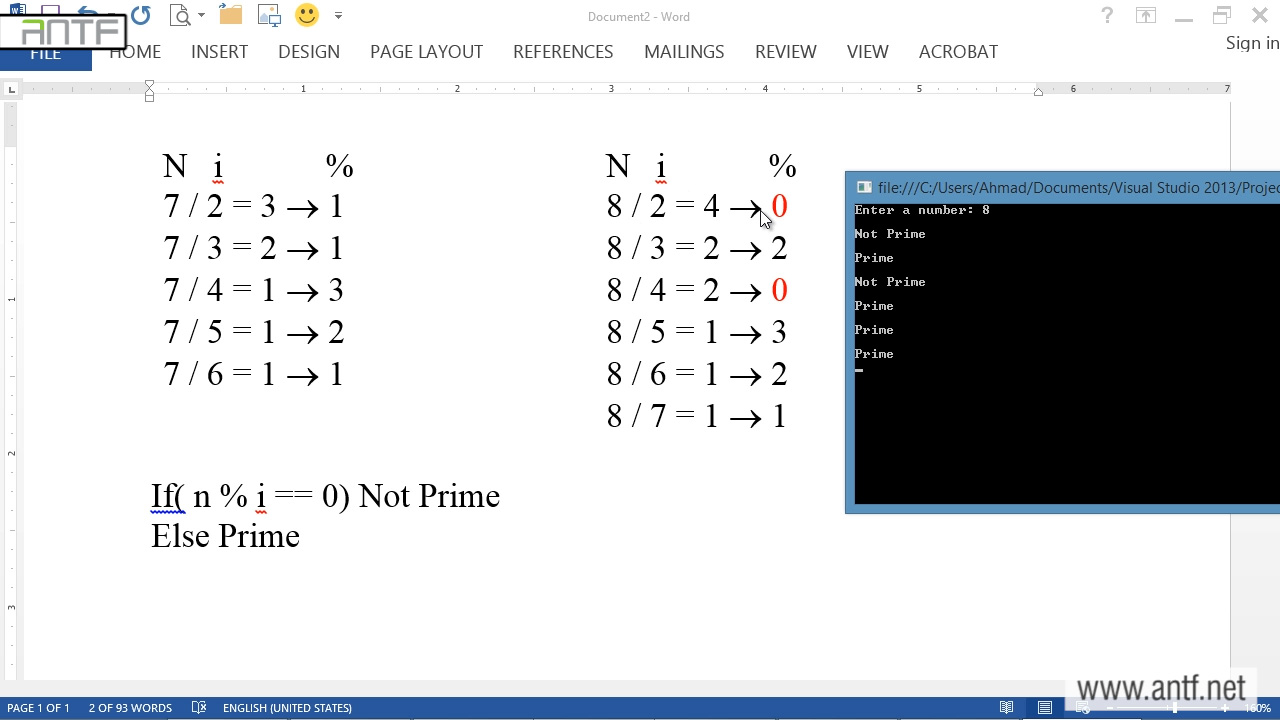
Task: Open the PAGE LAYOUT ribbon tab
Action: click(x=426, y=52)
